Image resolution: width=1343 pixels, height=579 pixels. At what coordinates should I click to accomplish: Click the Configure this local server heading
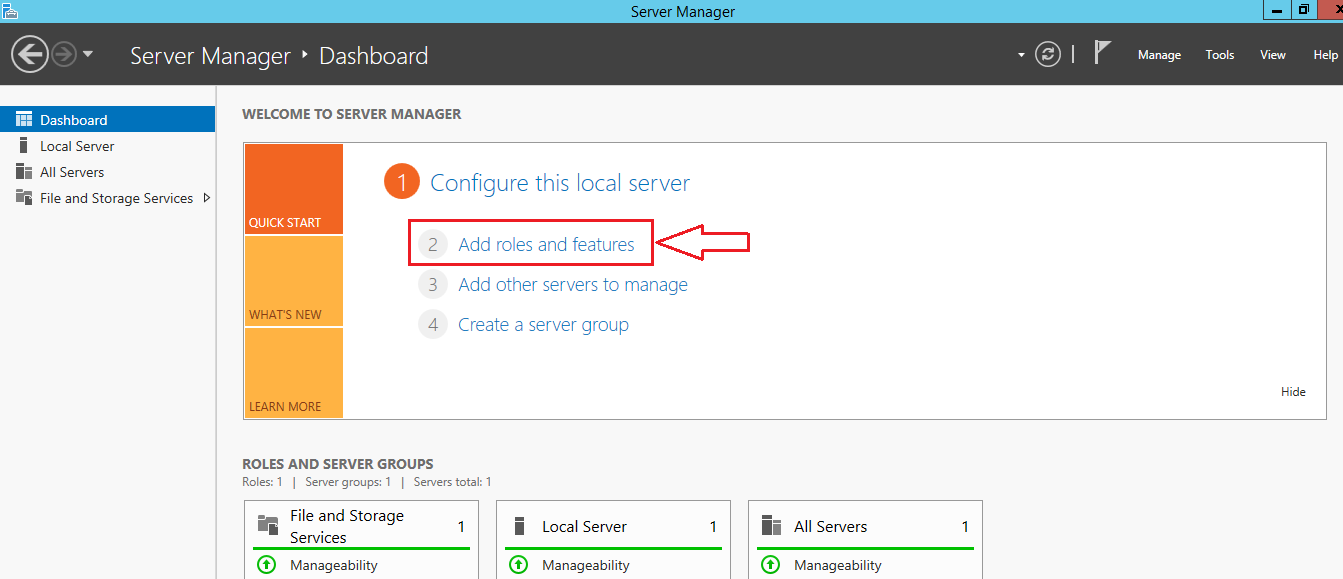[559, 183]
